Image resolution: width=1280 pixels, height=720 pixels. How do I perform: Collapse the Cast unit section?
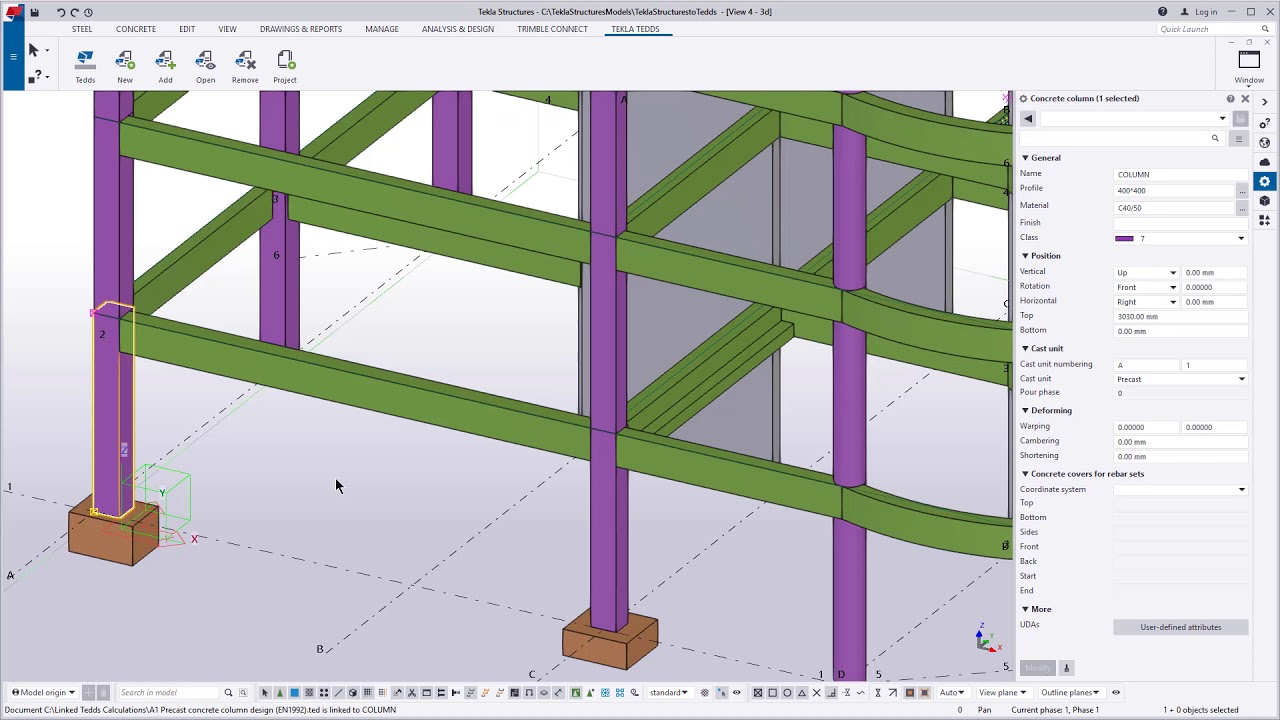coord(1025,349)
